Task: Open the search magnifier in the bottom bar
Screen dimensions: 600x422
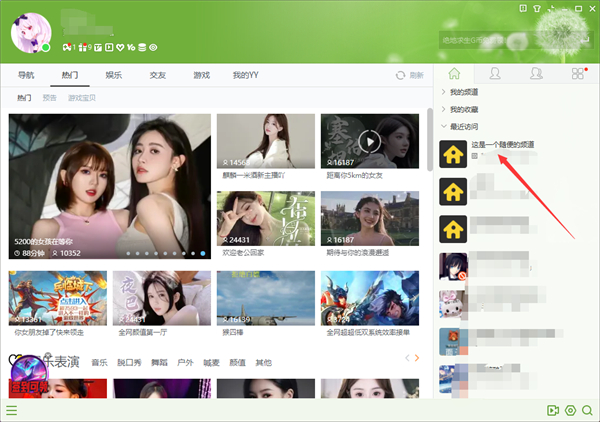Action: (x=587, y=411)
